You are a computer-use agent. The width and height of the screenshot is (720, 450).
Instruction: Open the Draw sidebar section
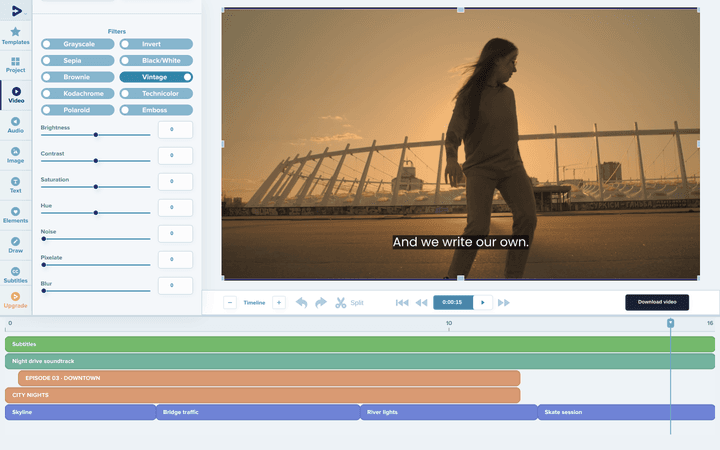click(16, 245)
